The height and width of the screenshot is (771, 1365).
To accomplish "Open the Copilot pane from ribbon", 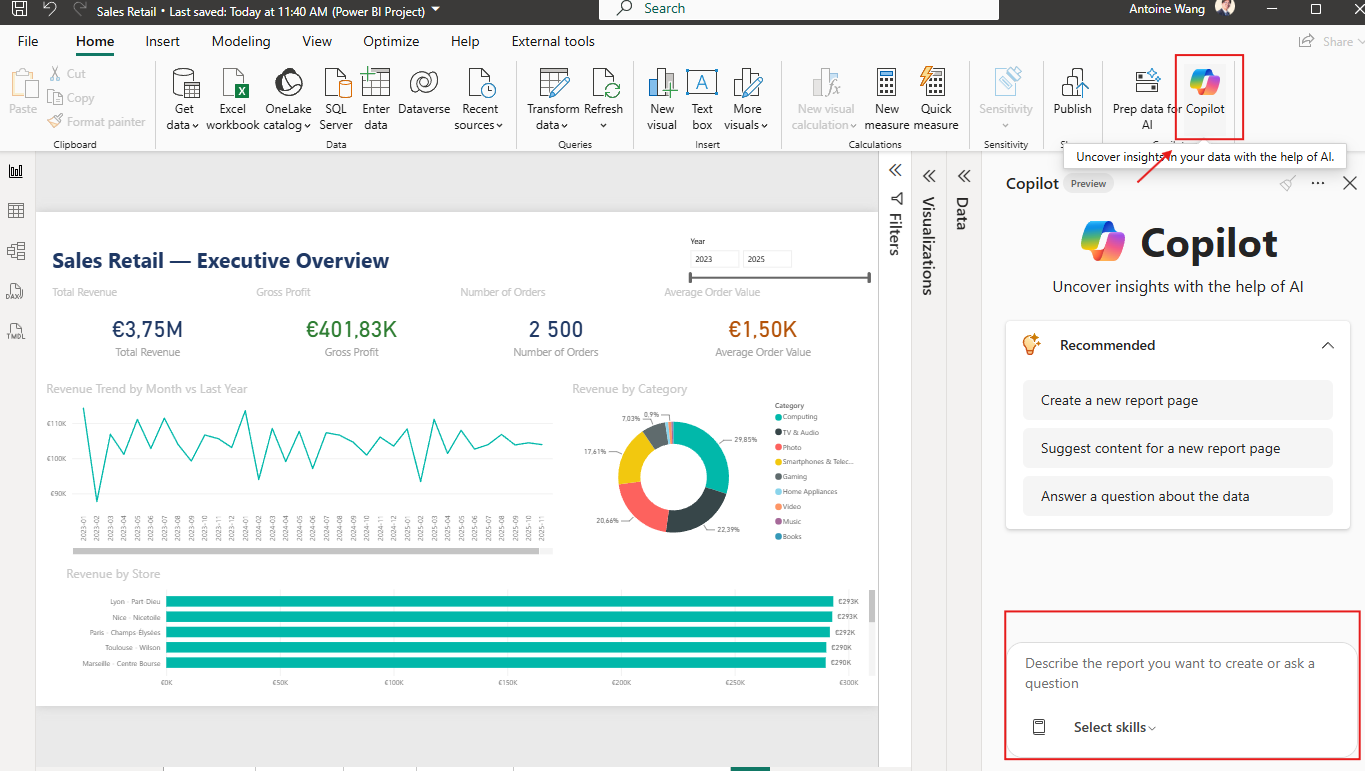I will tap(1205, 95).
